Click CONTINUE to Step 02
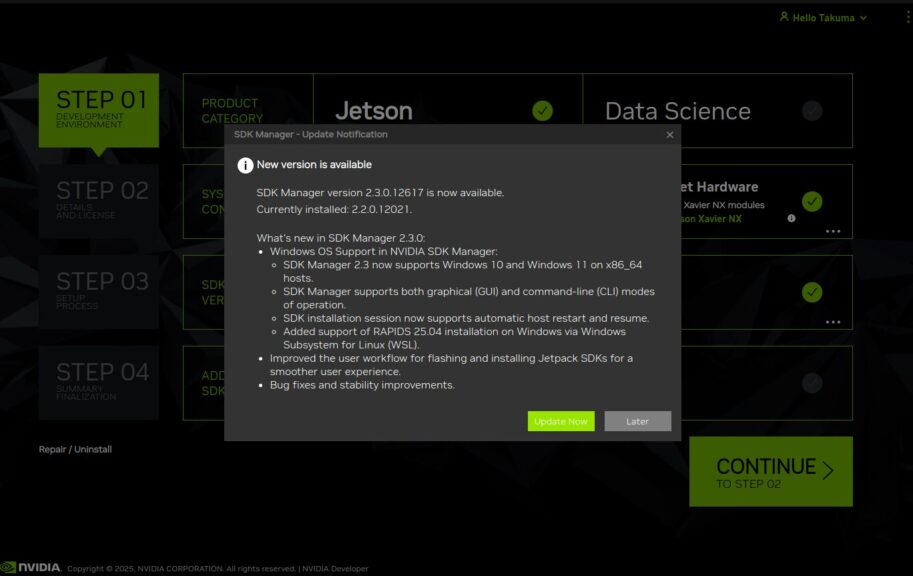The width and height of the screenshot is (913, 576). click(x=771, y=472)
